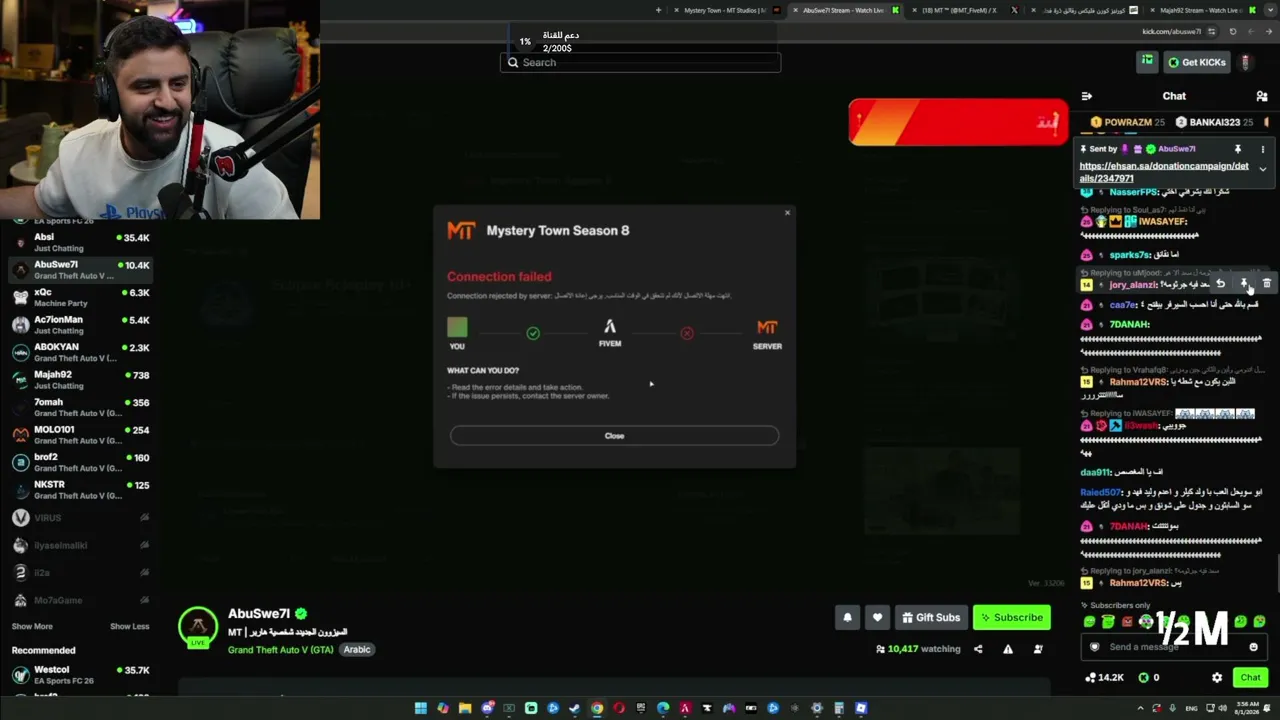Open Microsoft Edge from the taskbar
This screenshot has width=1280, height=720.
pyautogui.click(x=663, y=708)
